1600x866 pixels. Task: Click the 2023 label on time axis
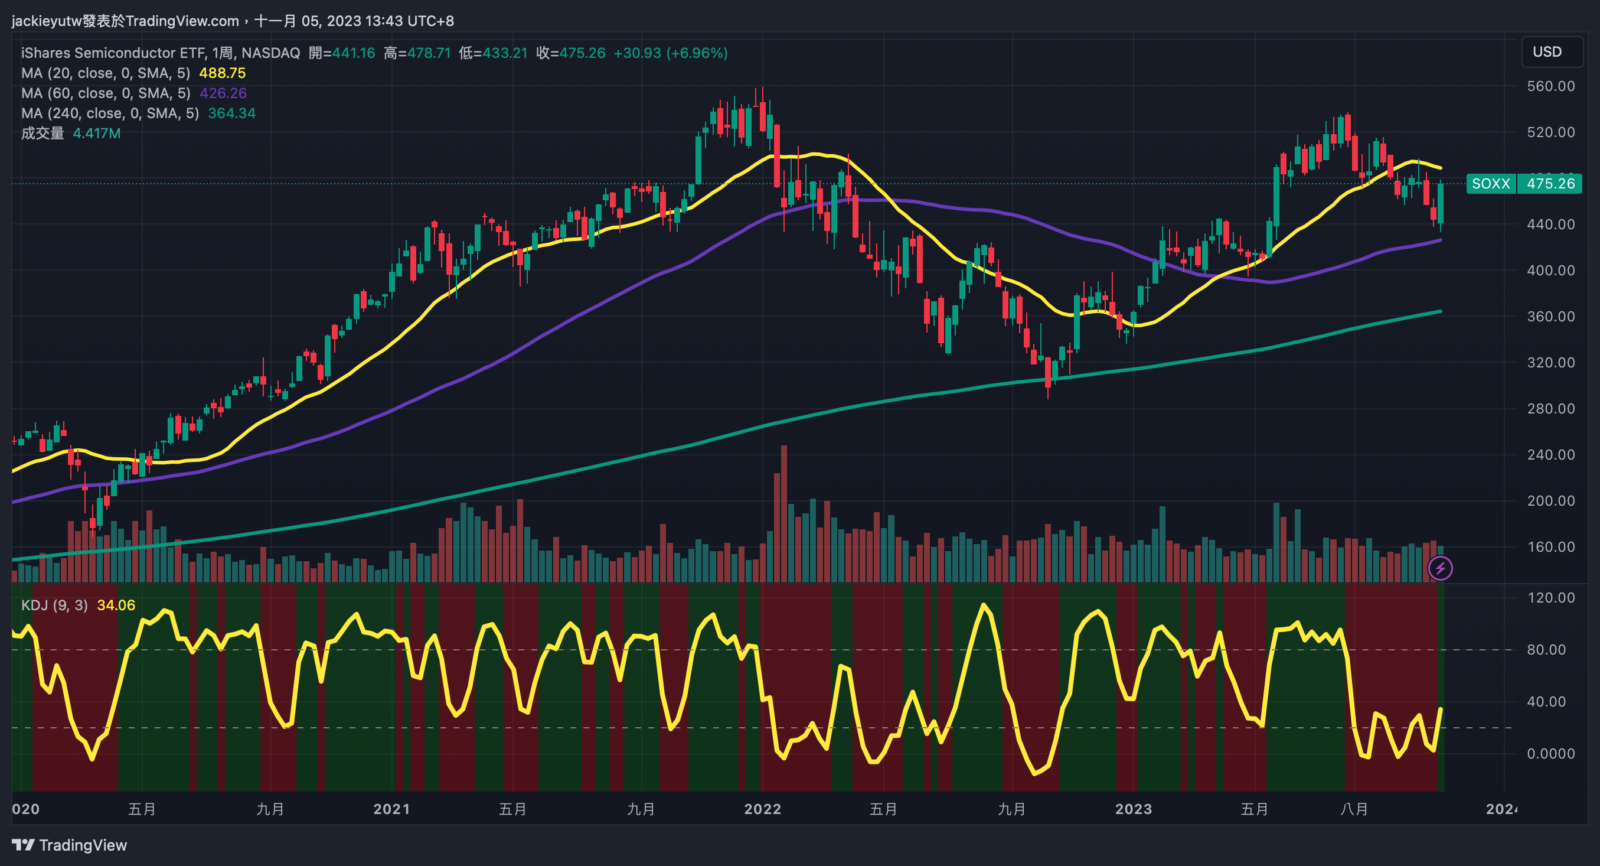coord(1133,809)
